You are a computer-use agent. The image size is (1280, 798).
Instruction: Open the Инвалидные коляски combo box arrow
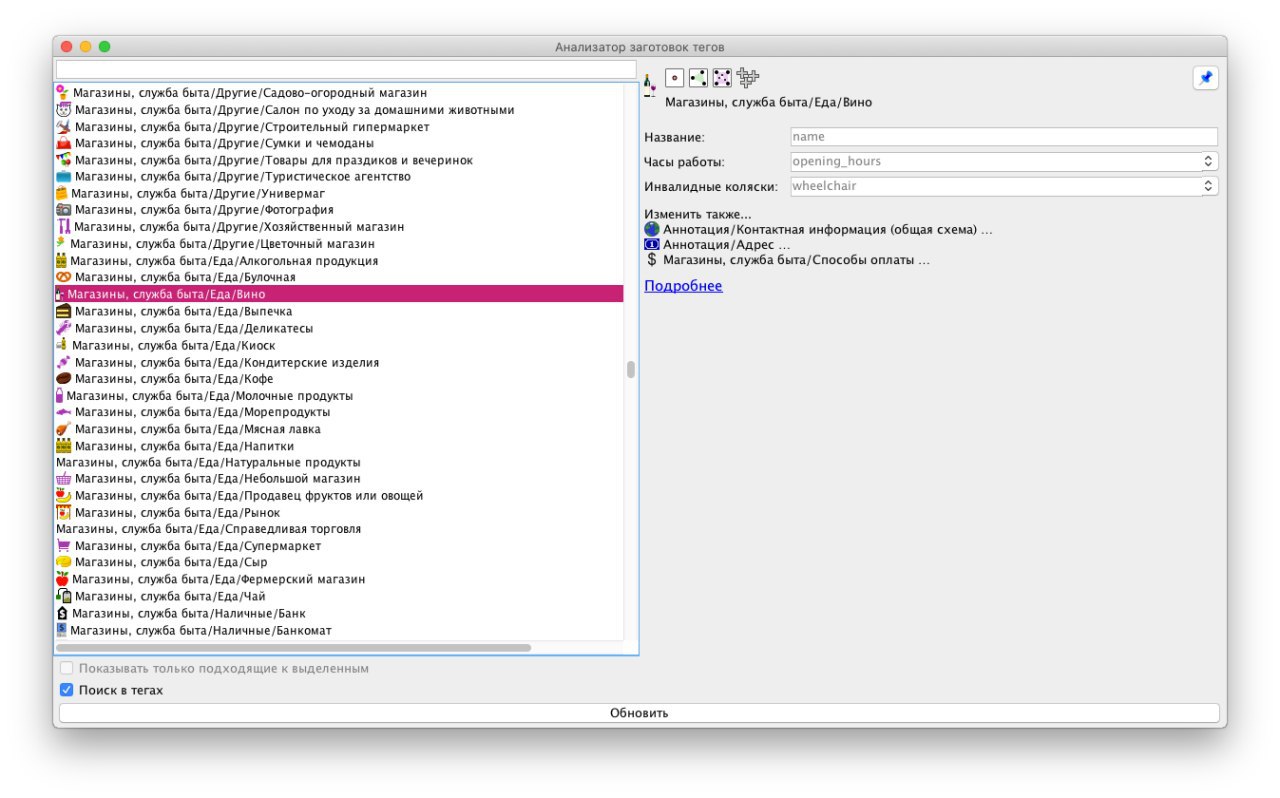[1208, 186]
